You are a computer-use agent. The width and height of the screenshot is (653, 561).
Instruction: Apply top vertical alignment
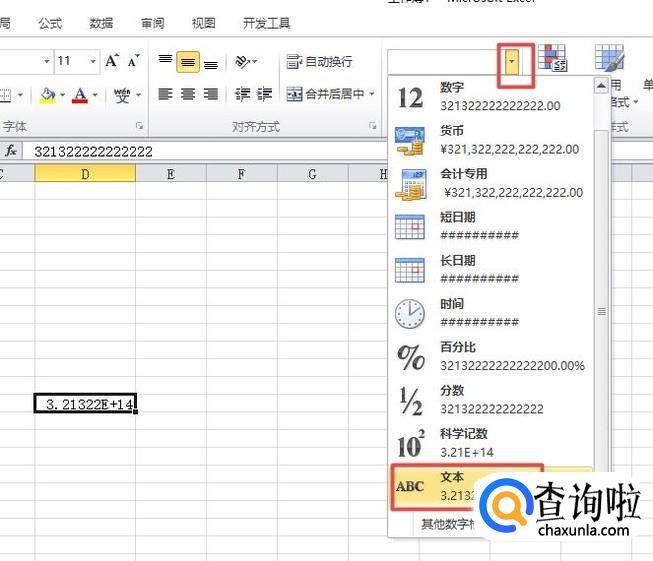click(x=165, y=61)
